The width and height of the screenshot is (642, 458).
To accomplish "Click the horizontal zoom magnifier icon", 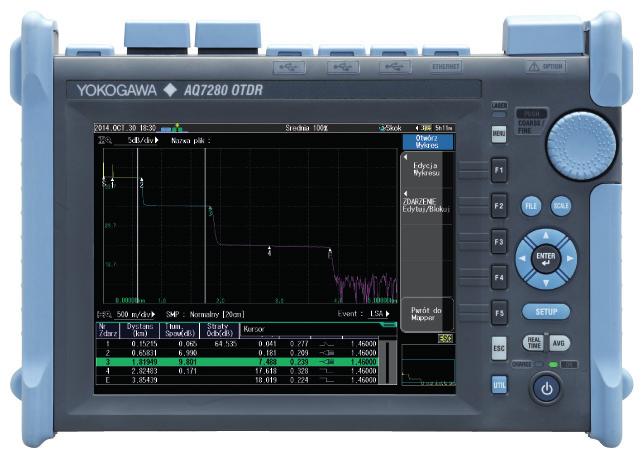I will pyautogui.click(x=104, y=314).
